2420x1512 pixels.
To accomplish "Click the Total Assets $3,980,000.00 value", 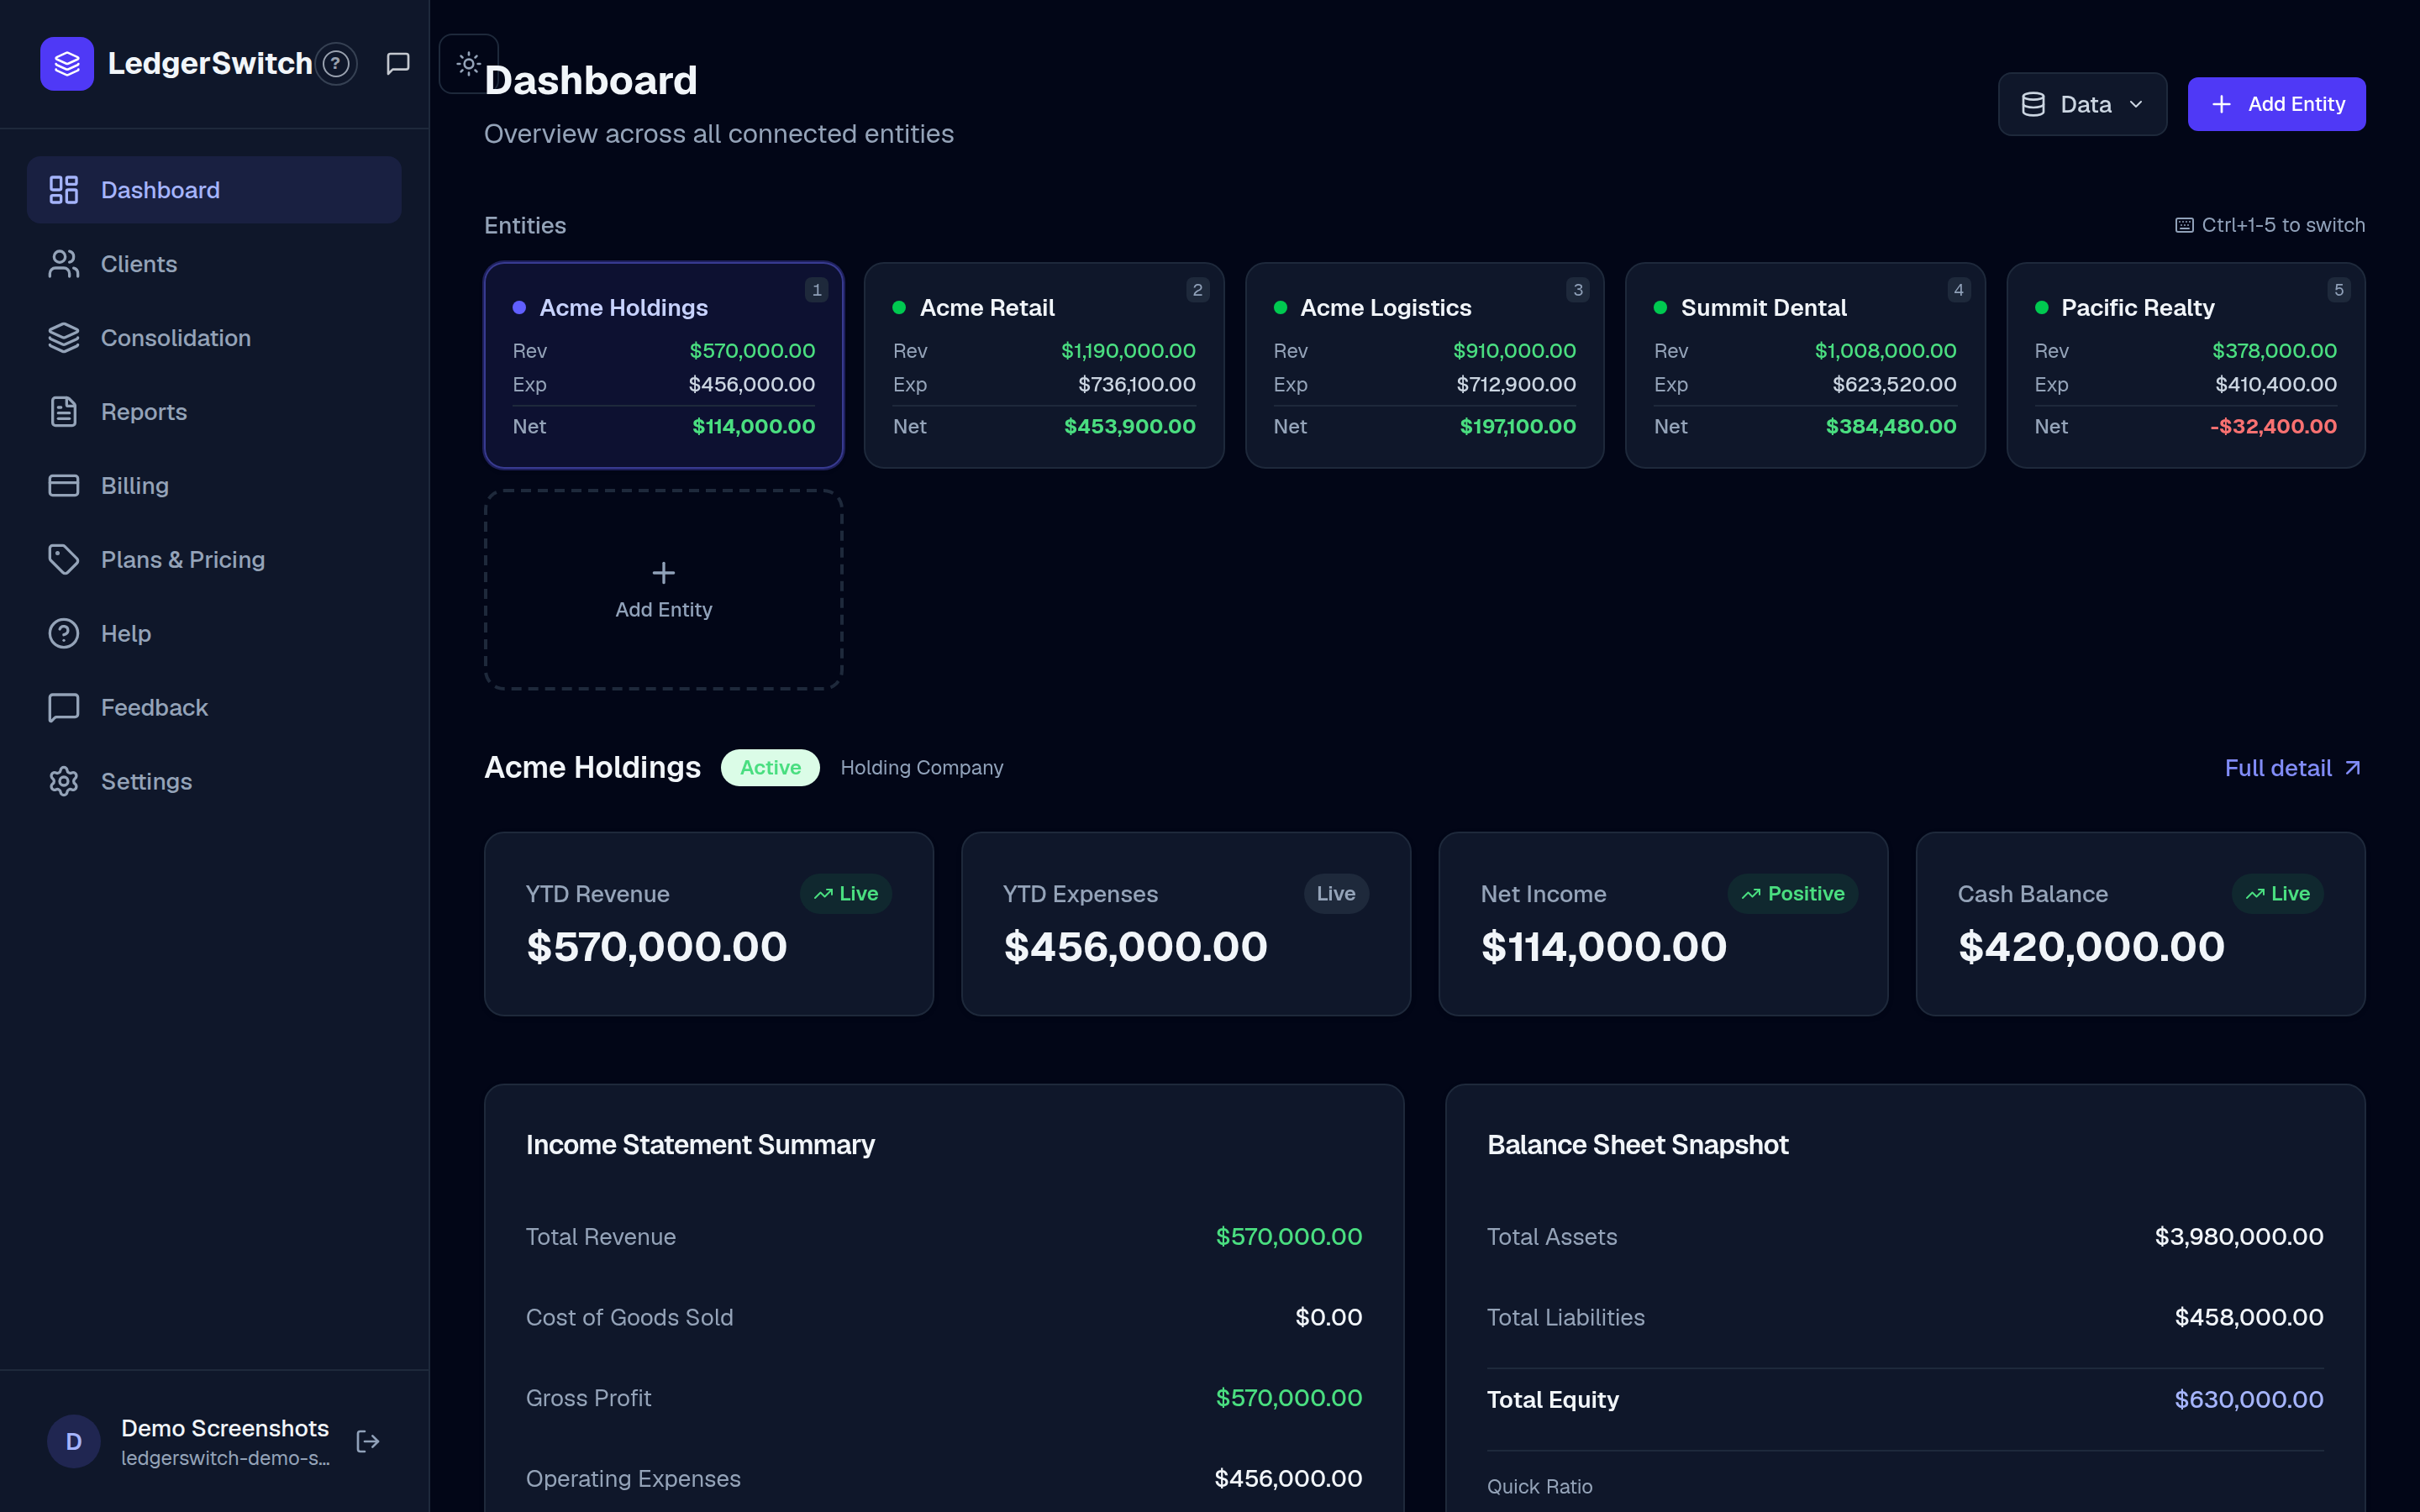I will tap(2239, 1237).
